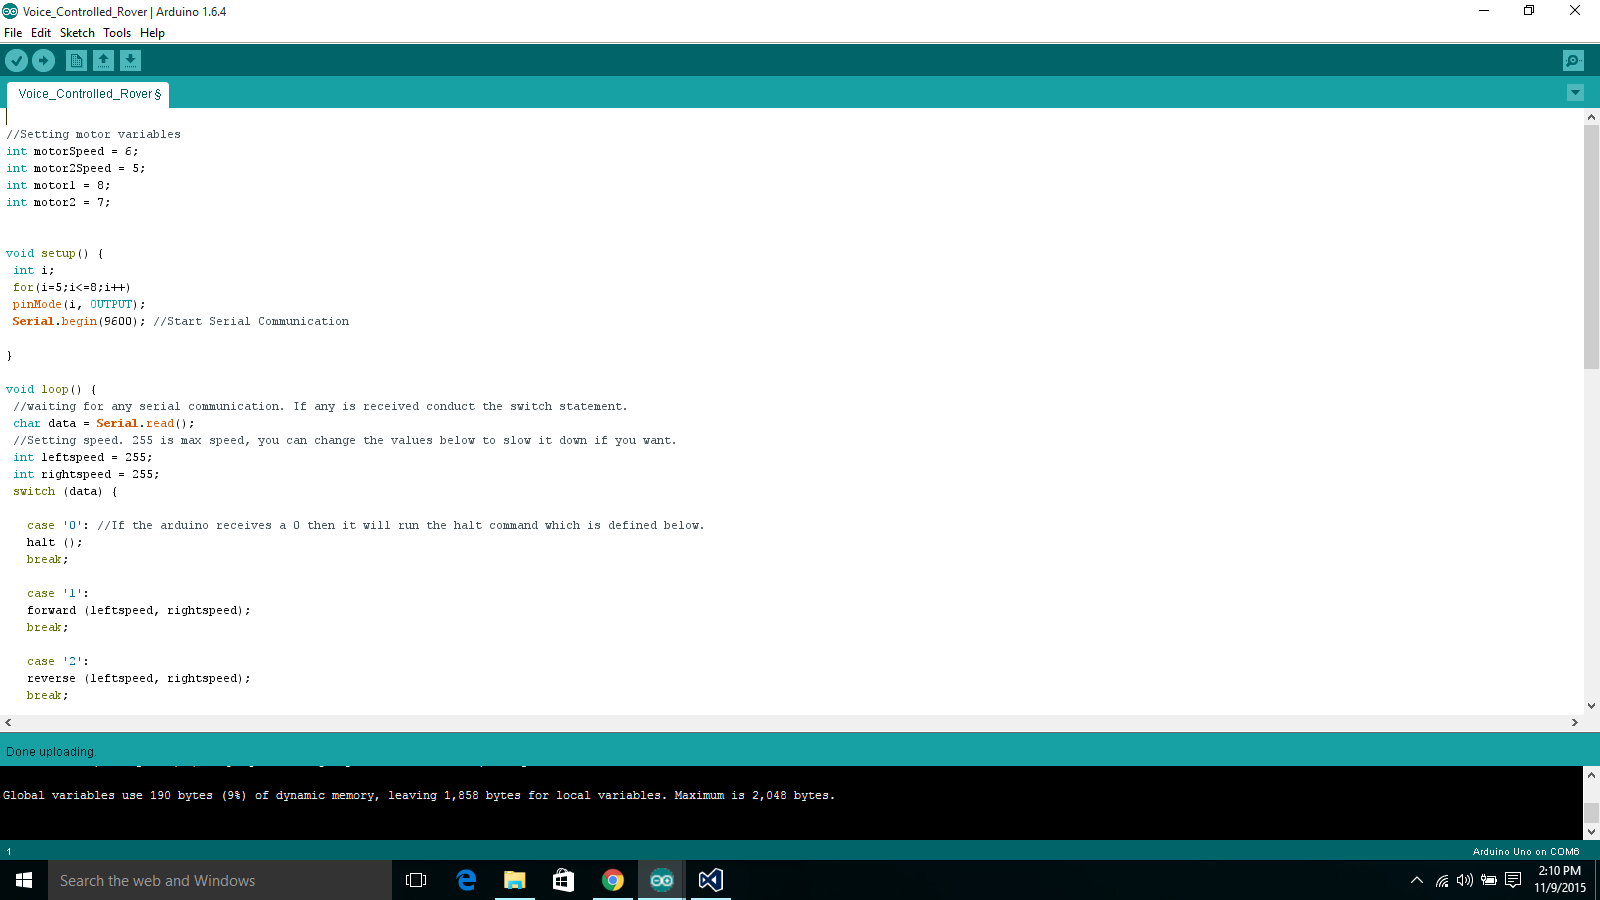Save the current sketch
The width and height of the screenshot is (1600, 900).
coord(130,60)
